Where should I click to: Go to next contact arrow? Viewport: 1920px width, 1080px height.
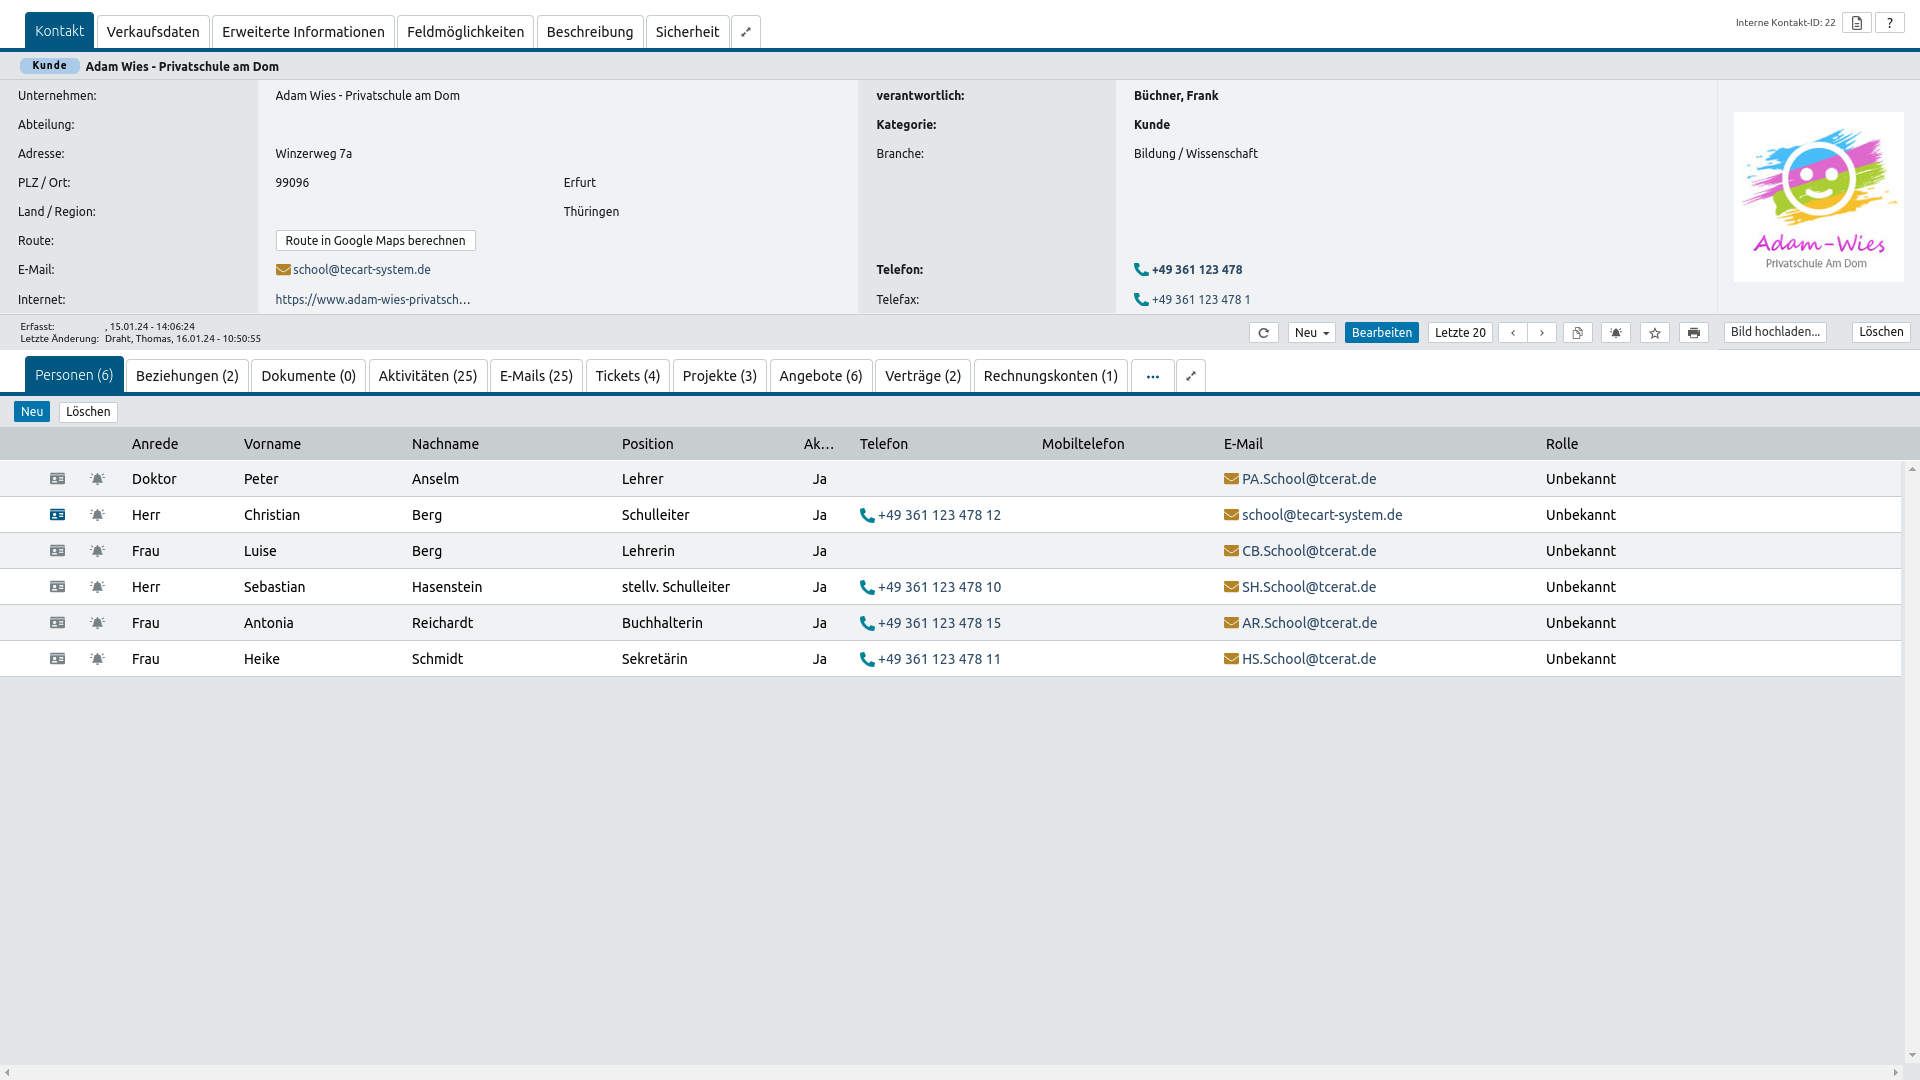click(1541, 333)
